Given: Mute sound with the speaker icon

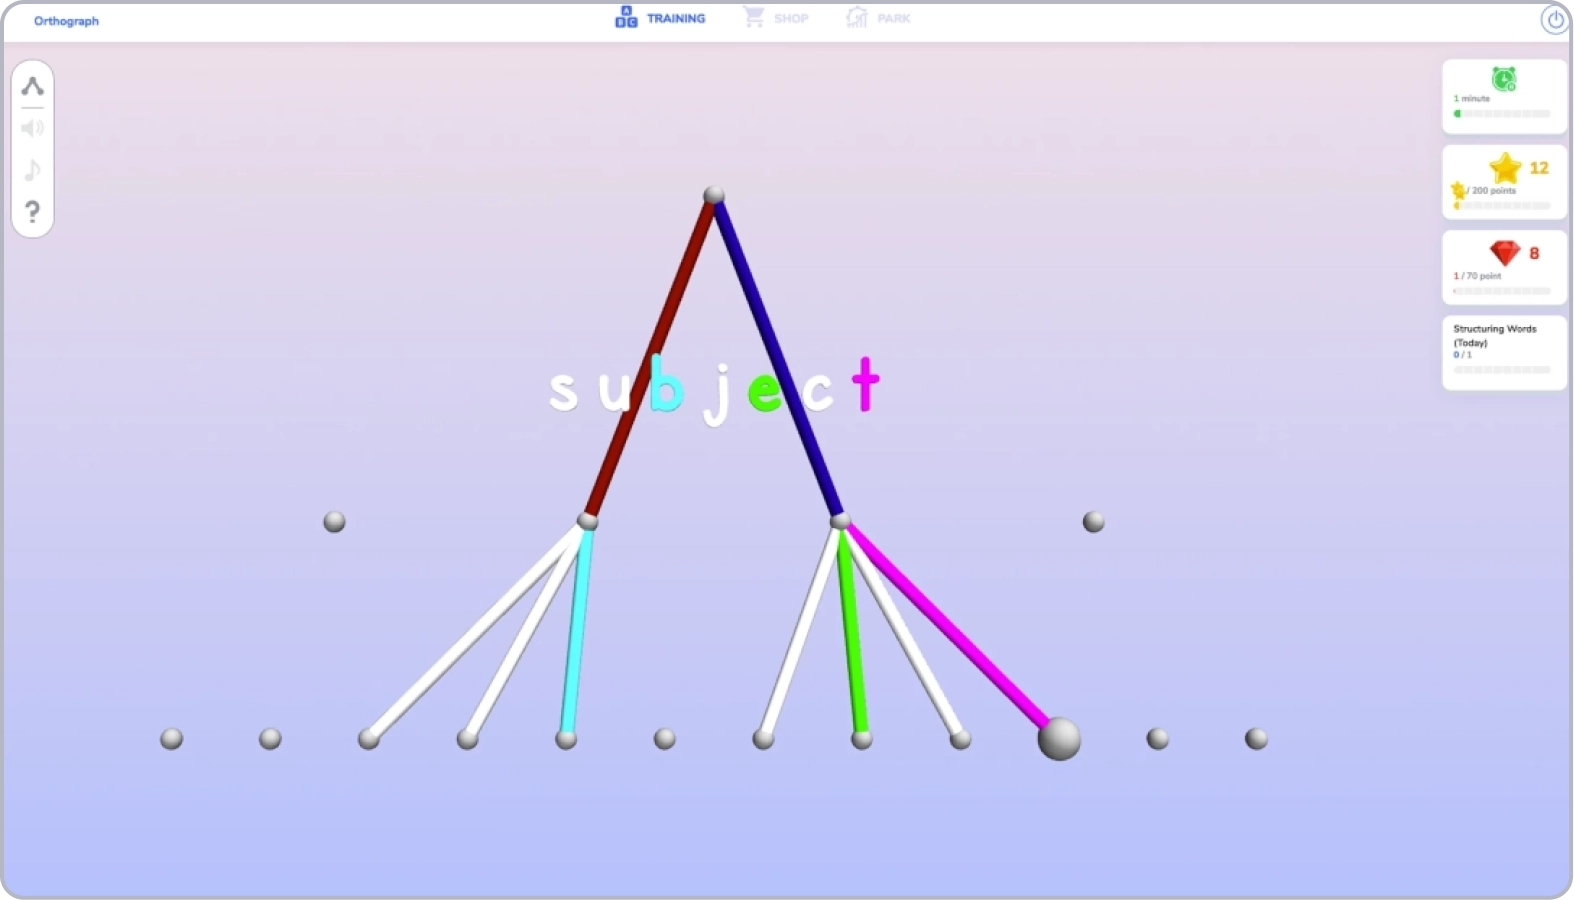Looking at the screenshot, I should (x=32, y=128).
